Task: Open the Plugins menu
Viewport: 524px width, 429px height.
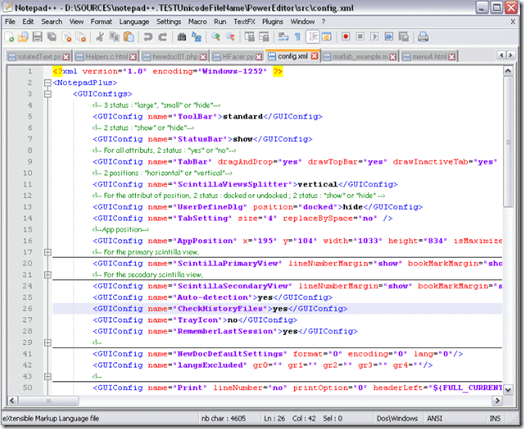Action: click(272, 22)
